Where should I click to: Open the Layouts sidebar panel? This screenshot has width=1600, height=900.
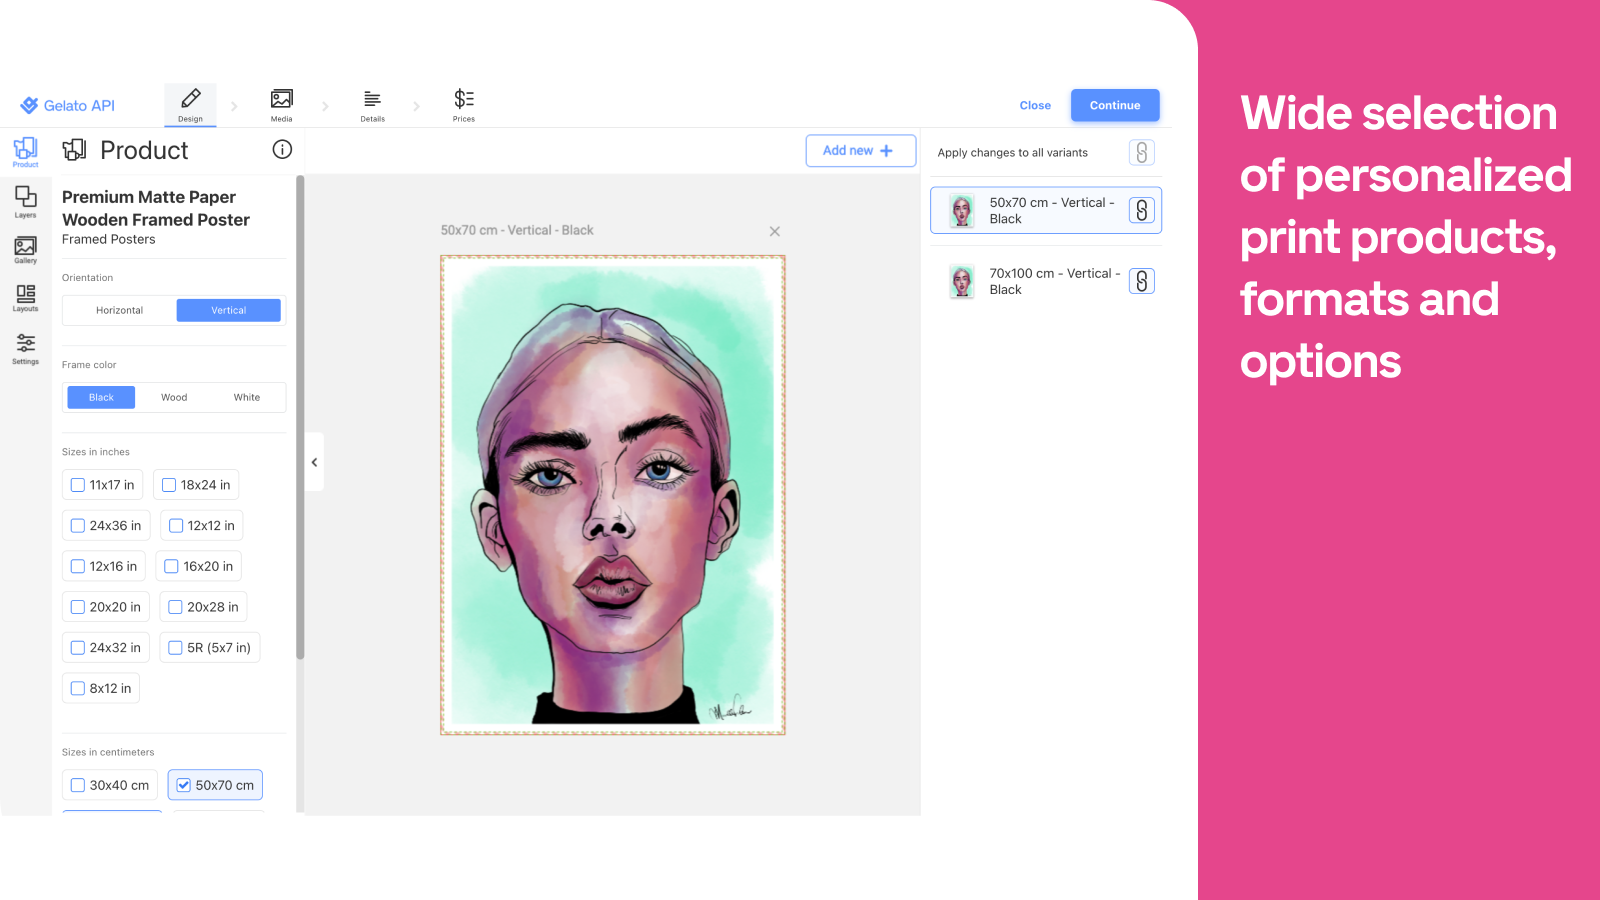[26, 298]
